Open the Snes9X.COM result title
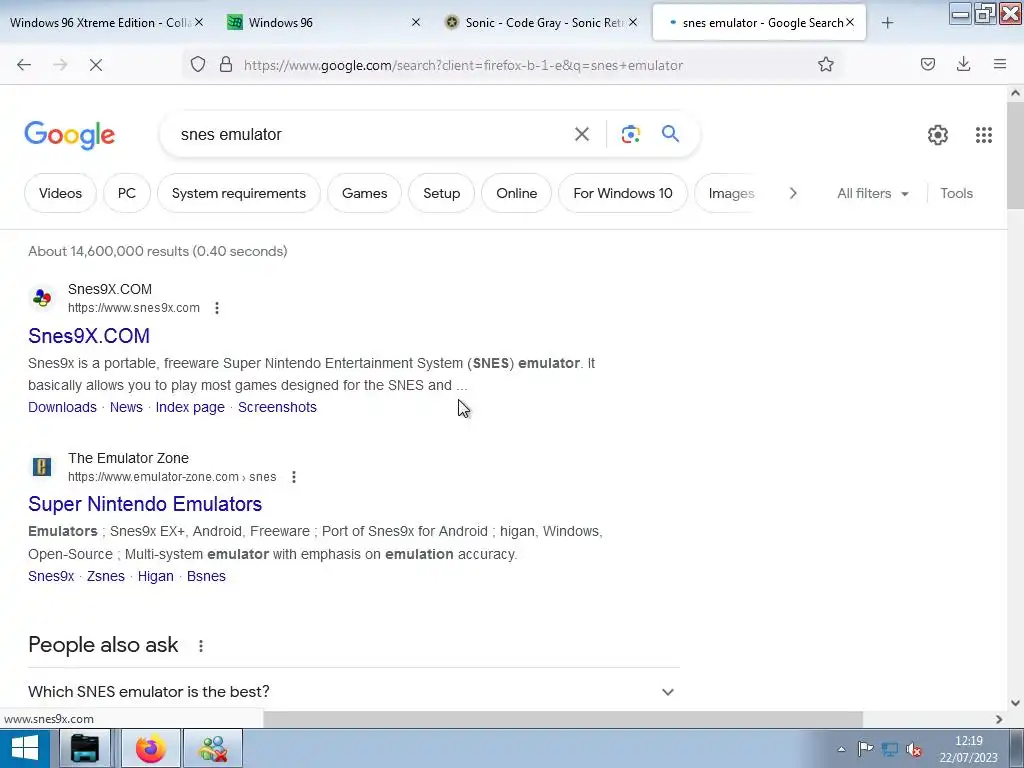 (89, 336)
